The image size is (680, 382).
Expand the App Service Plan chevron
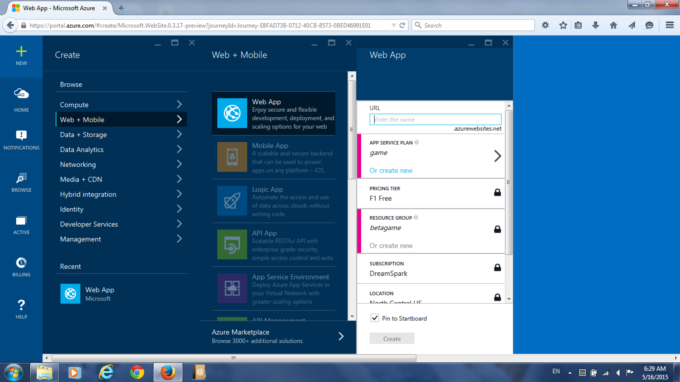(x=497, y=156)
